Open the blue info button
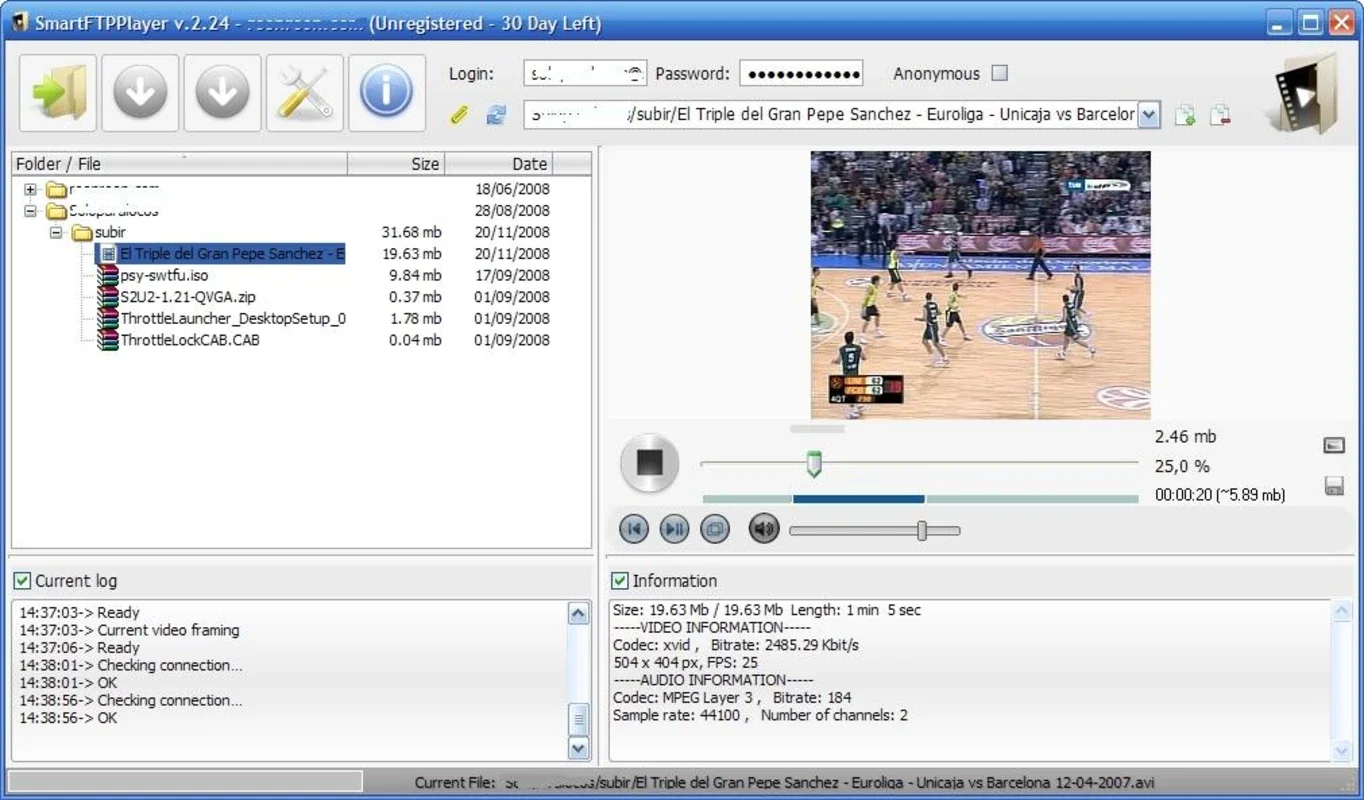The width and height of the screenshot is (1364, 800). 386,93
